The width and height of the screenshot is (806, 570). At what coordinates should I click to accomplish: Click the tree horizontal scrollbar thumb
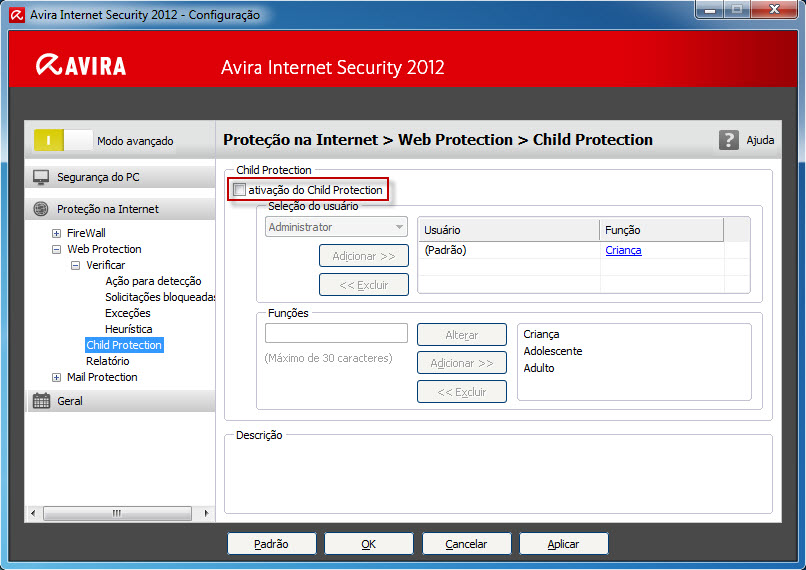tap(117, 513)
